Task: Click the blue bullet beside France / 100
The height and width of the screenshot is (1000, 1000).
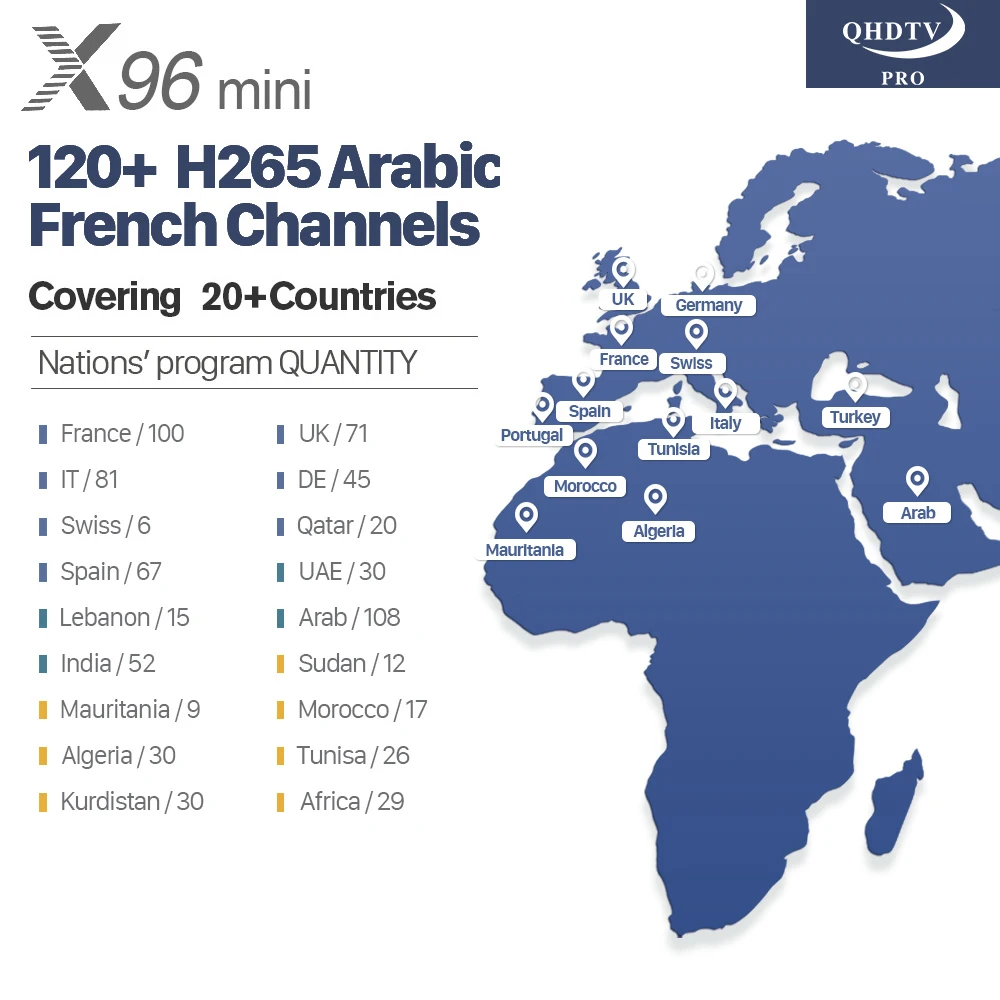Action: [x=43, y=434]
